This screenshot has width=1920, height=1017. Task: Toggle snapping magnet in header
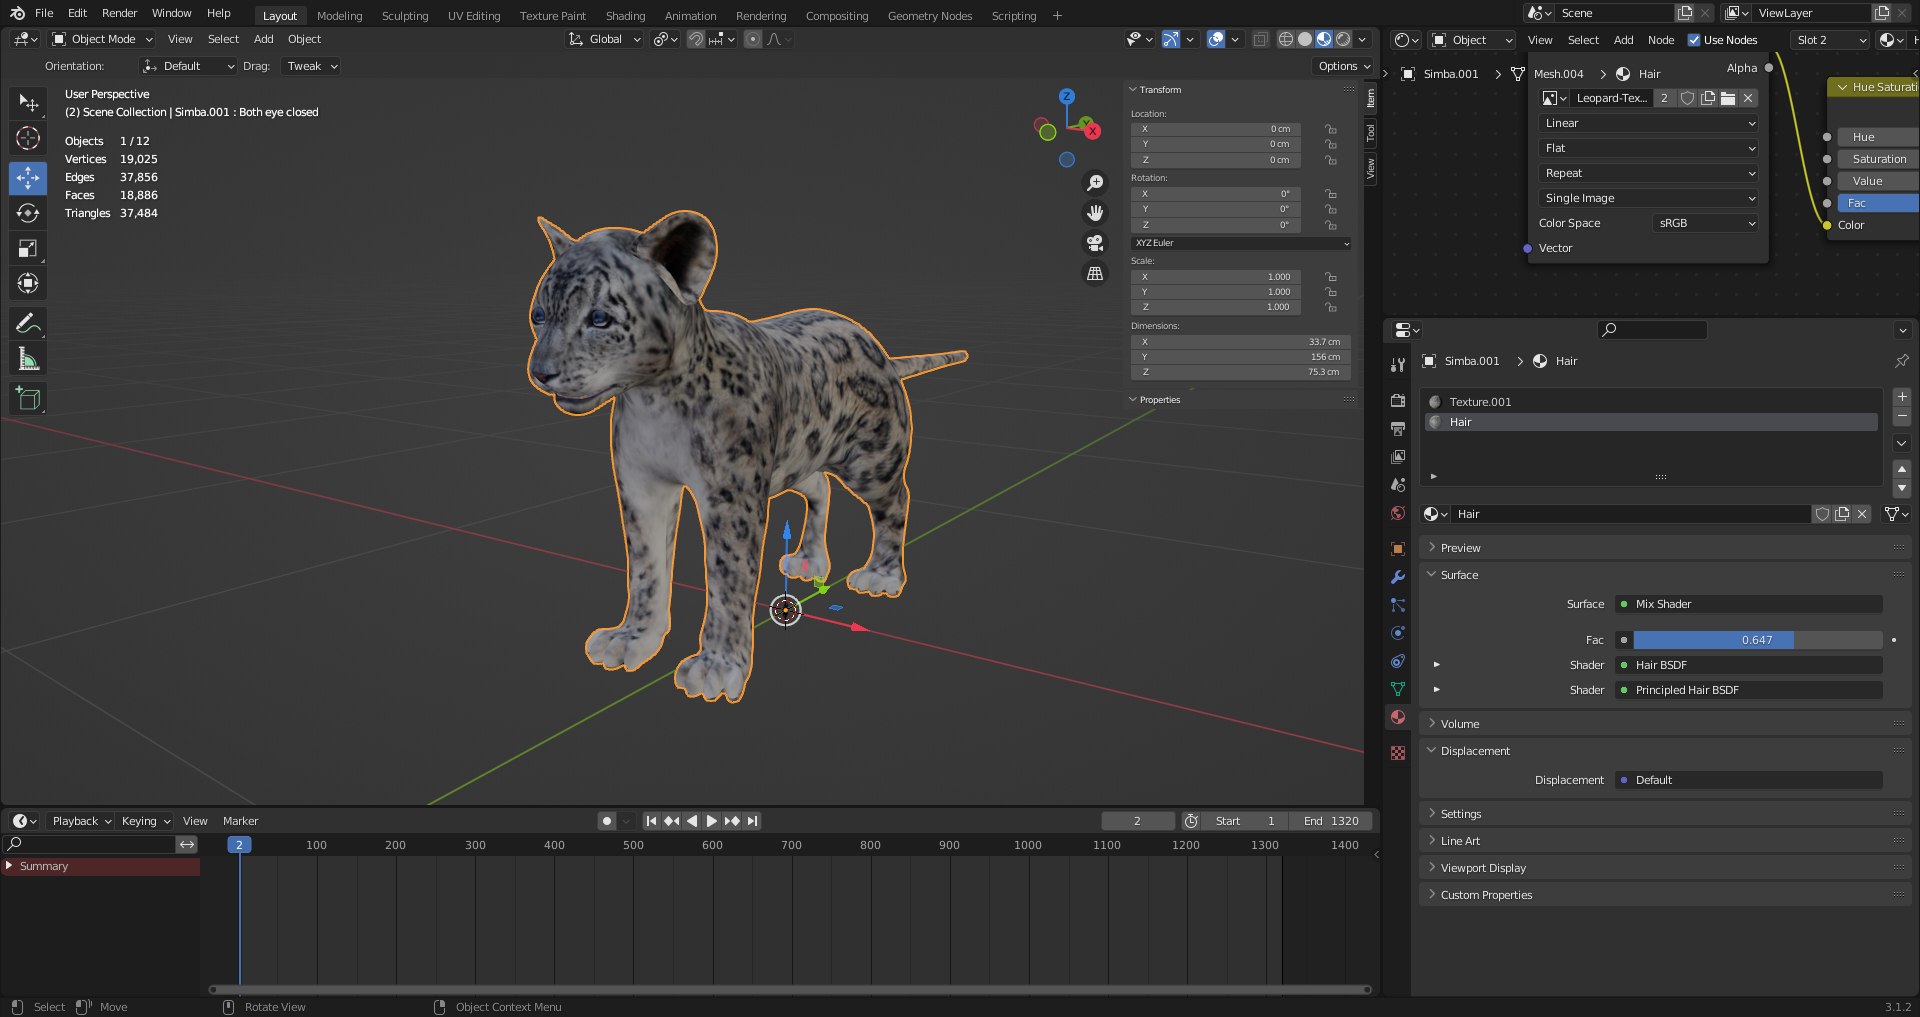click(x=696, y=39)
